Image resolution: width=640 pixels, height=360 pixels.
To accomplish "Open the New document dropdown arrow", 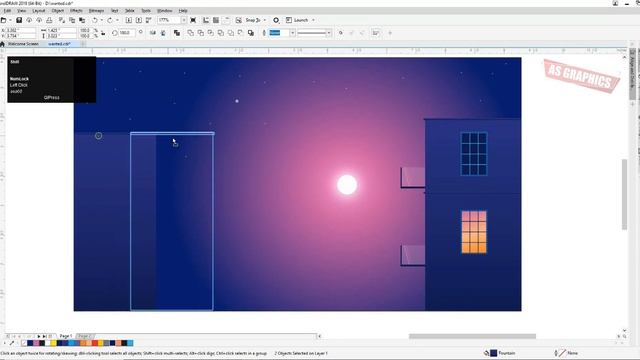I will click(10, 20).
